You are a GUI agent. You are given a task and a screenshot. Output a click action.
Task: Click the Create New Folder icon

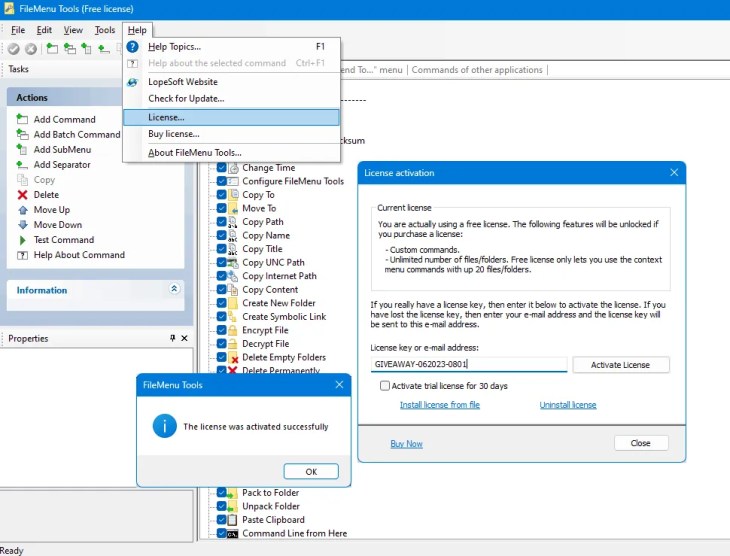(233, 303)
